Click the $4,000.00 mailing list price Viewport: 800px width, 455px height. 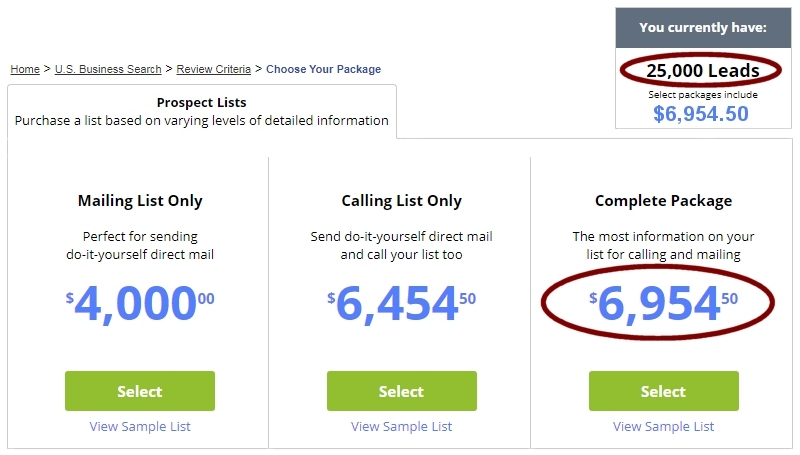(x=140, y=304)
